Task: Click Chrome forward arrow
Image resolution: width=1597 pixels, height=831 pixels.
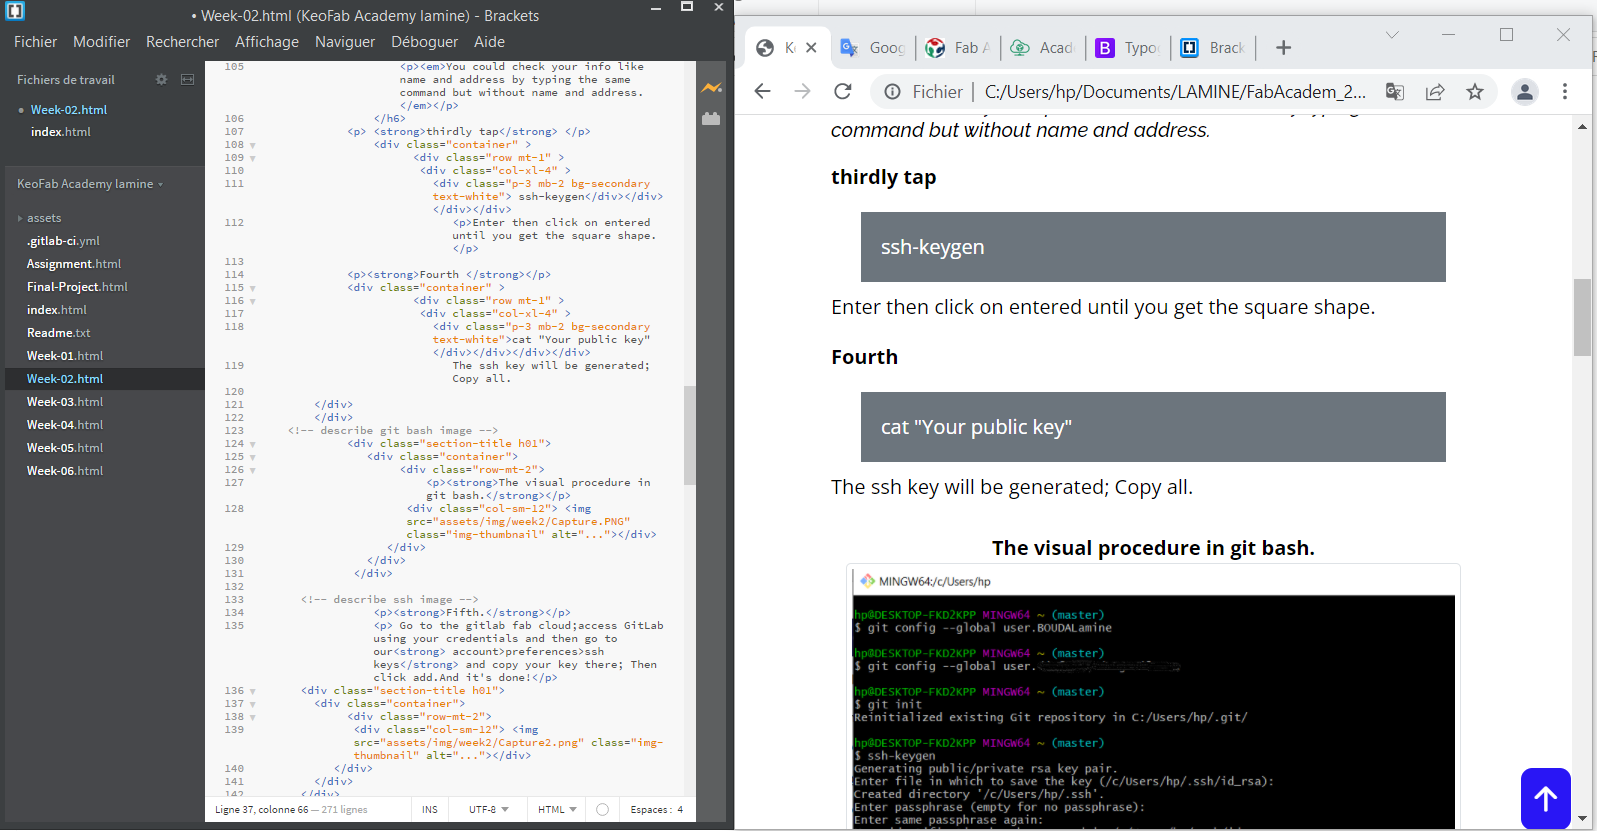Action: [802, 91]
